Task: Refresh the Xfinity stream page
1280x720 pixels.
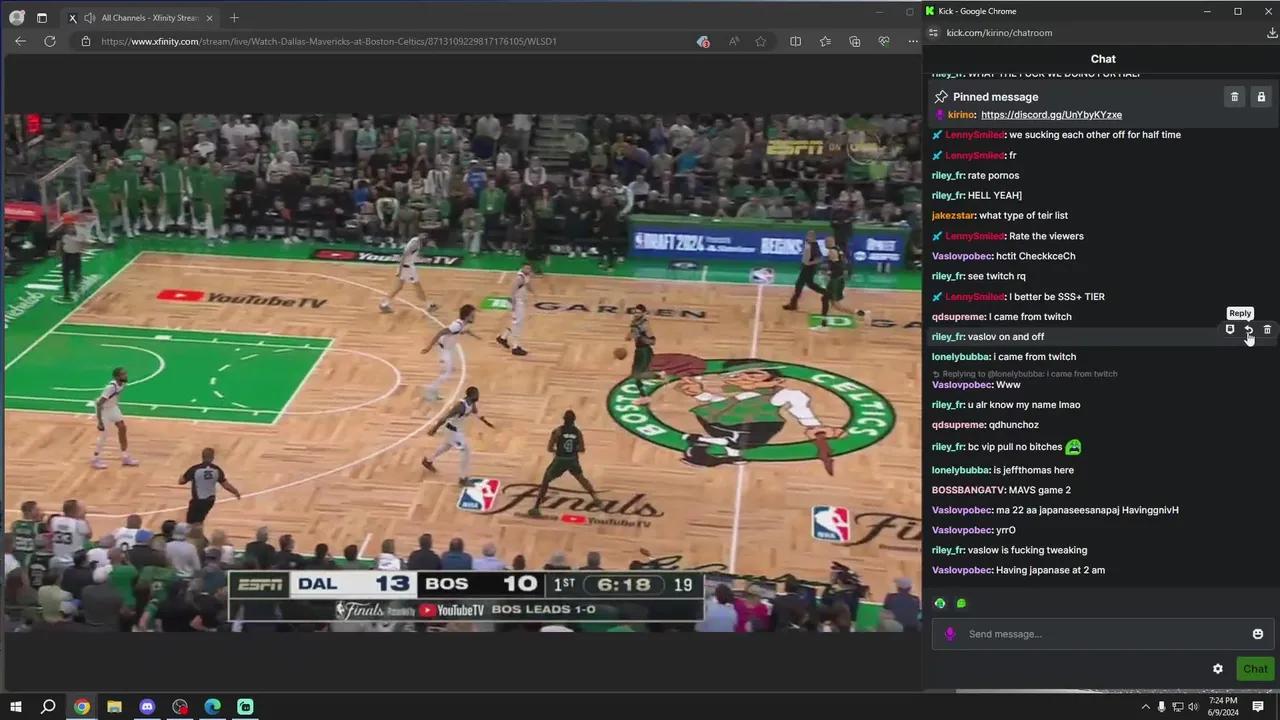Action: (x=50, y=41)
